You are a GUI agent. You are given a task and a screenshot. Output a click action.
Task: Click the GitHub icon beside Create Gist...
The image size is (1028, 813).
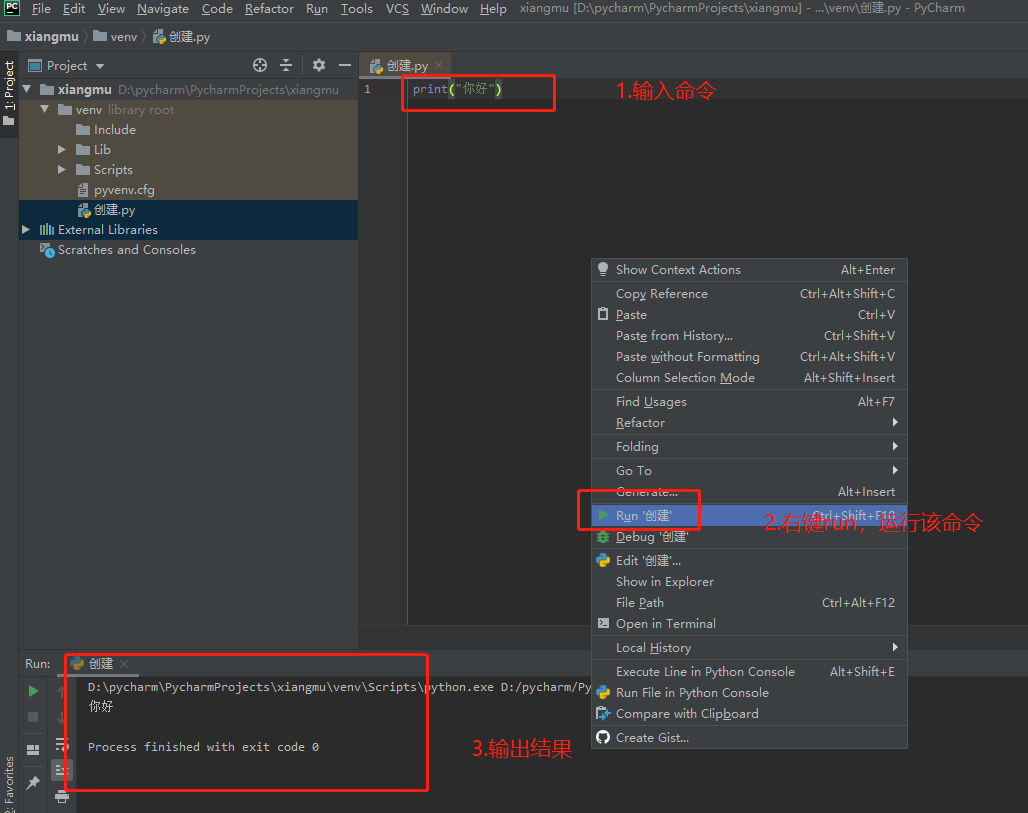pos(603,737)
